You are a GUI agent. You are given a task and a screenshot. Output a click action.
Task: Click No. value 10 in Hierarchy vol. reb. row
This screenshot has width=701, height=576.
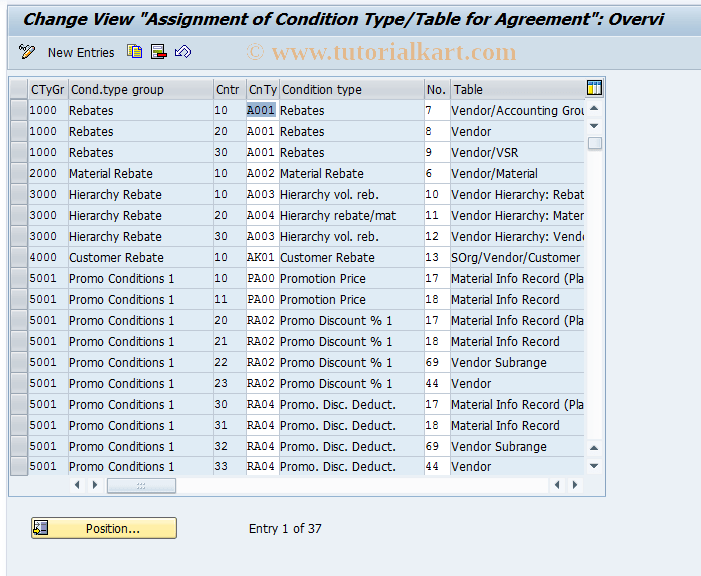point(437,194)
